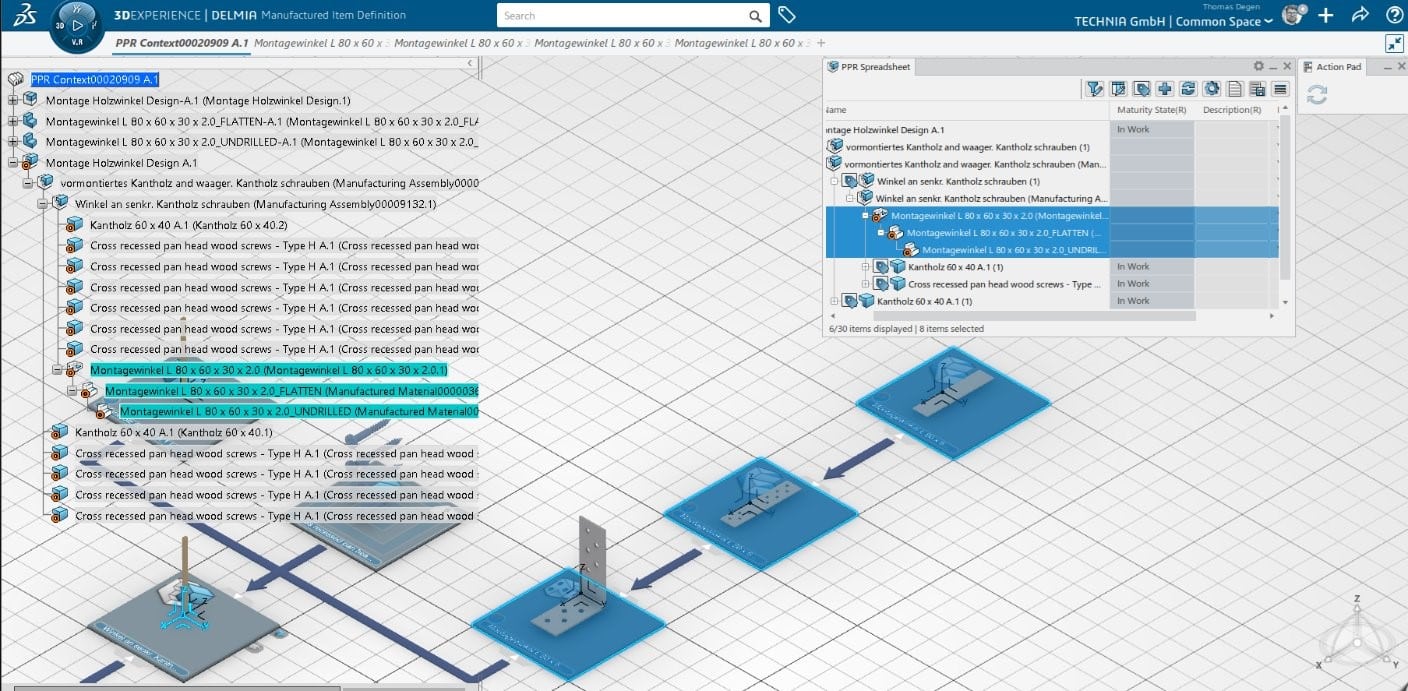Click the plus Add icon in top bar
1408x691 pixels.
coord(1326,15)
